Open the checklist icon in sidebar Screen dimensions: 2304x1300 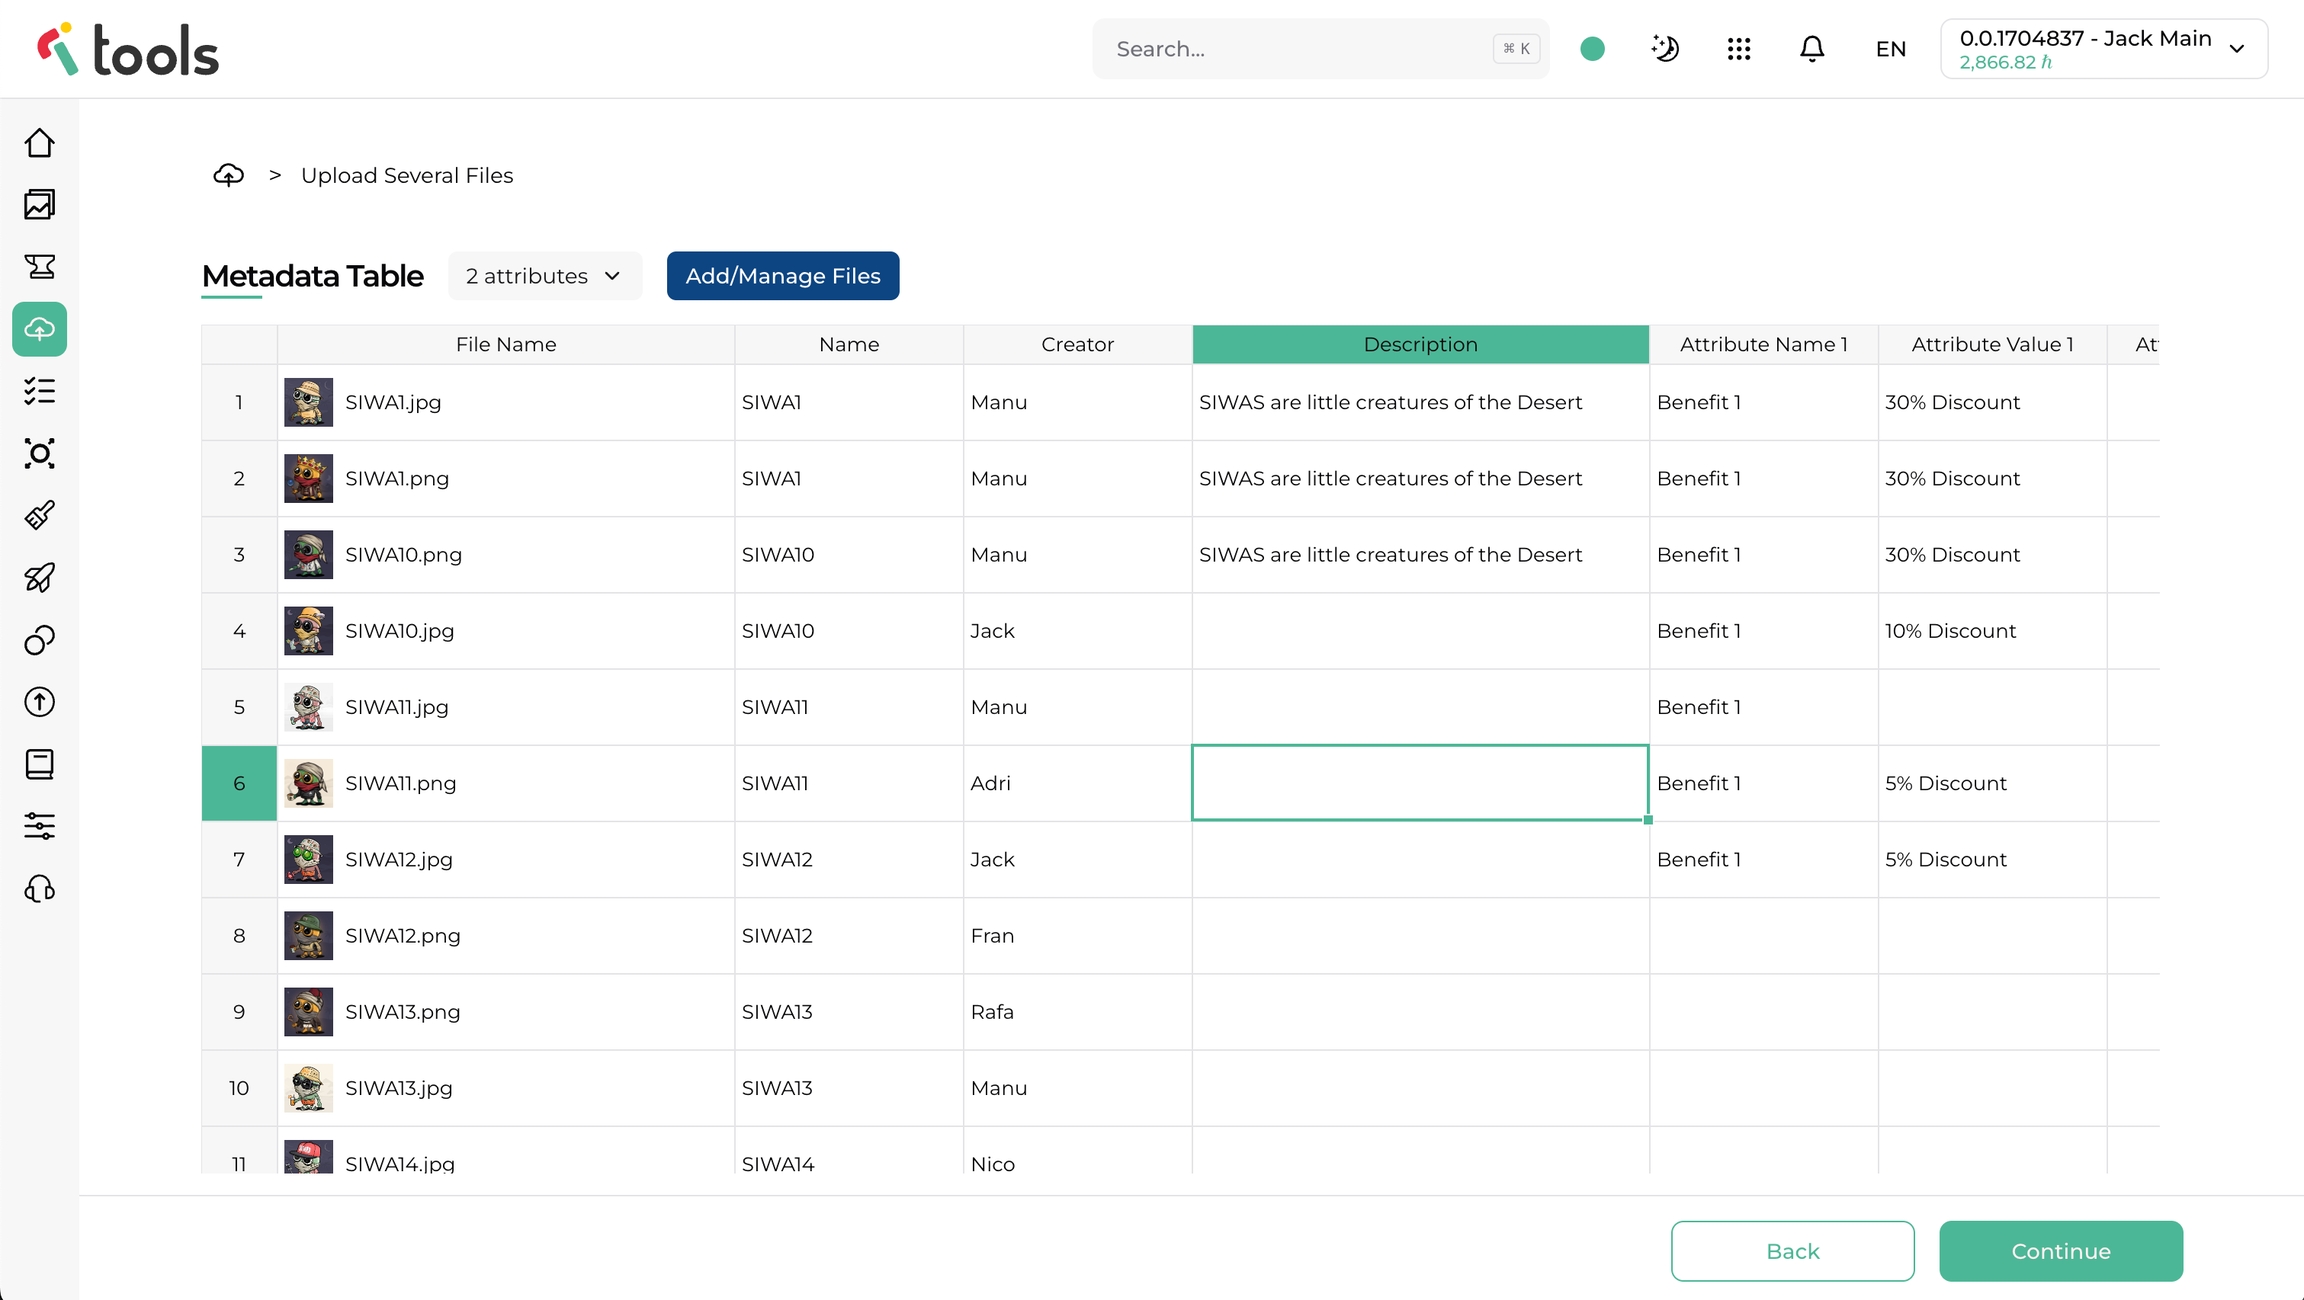point(39,391)
